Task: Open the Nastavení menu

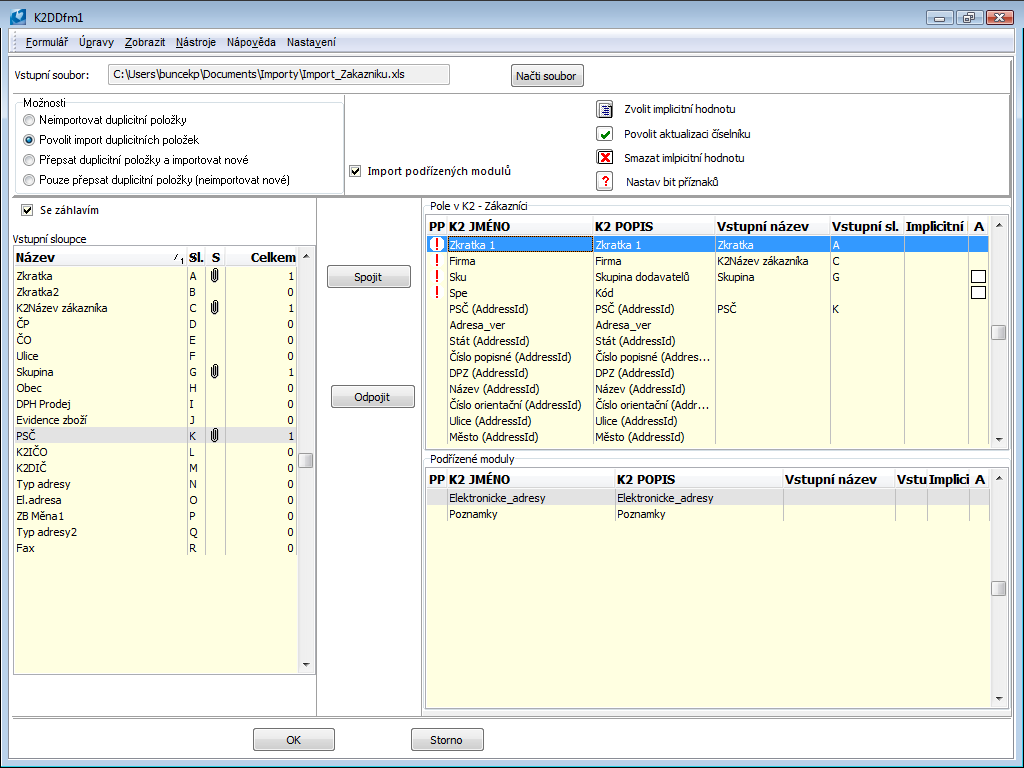Action: (311, 42)
